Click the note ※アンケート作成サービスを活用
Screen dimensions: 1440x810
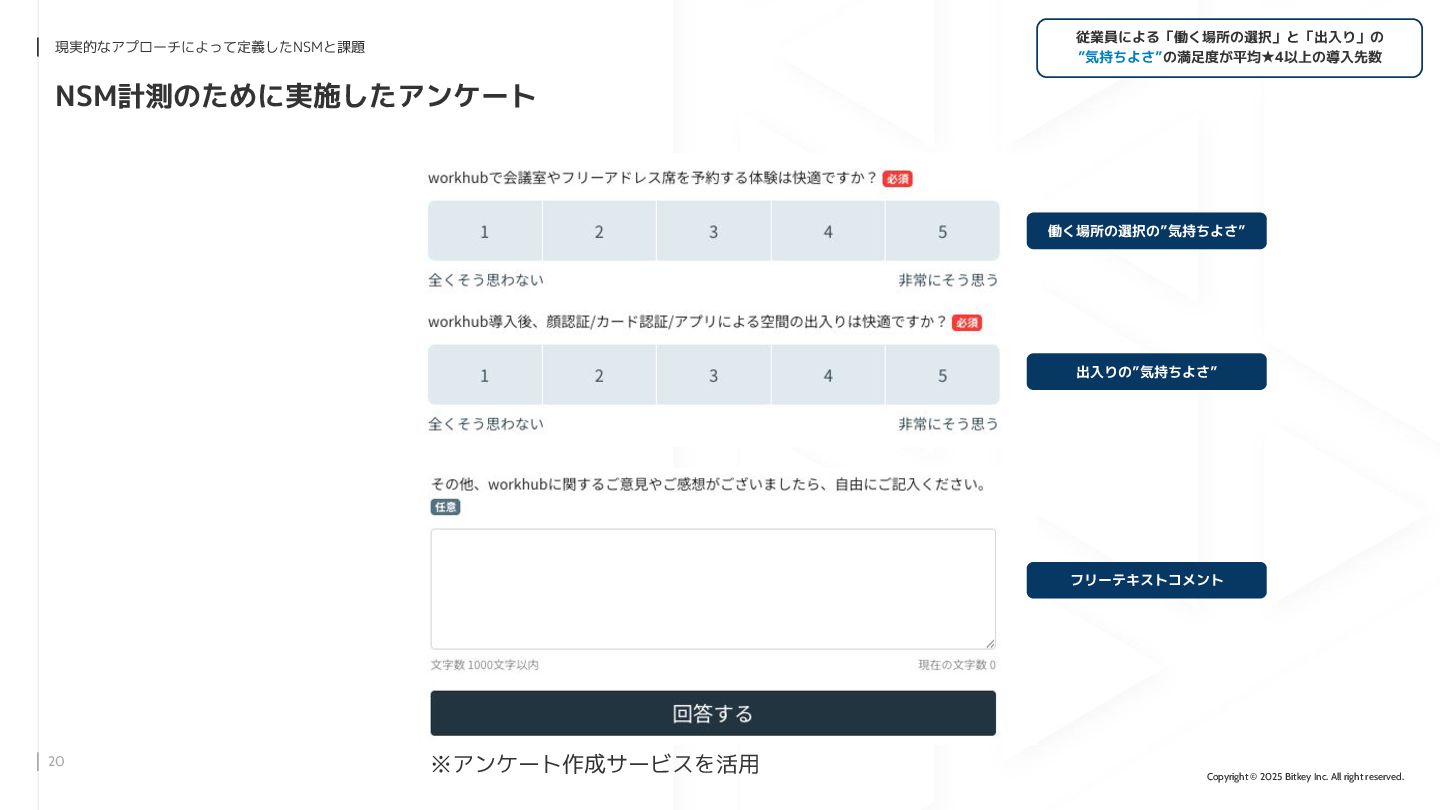pyautogui.click(x=595, y=764)
